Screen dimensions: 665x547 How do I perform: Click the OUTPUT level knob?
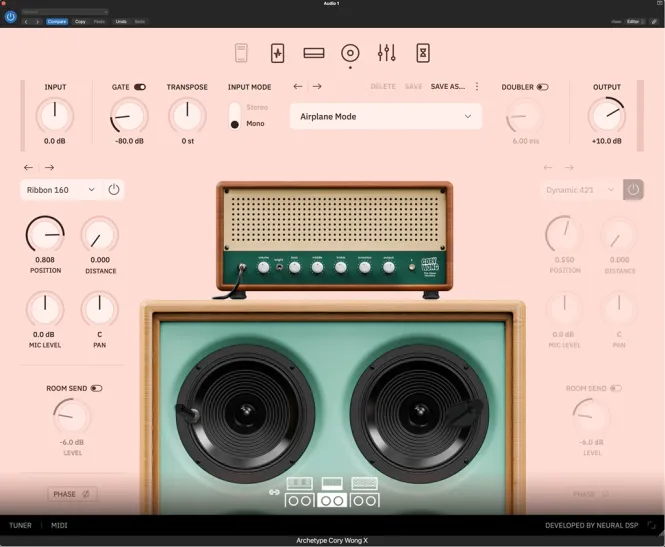607,115
